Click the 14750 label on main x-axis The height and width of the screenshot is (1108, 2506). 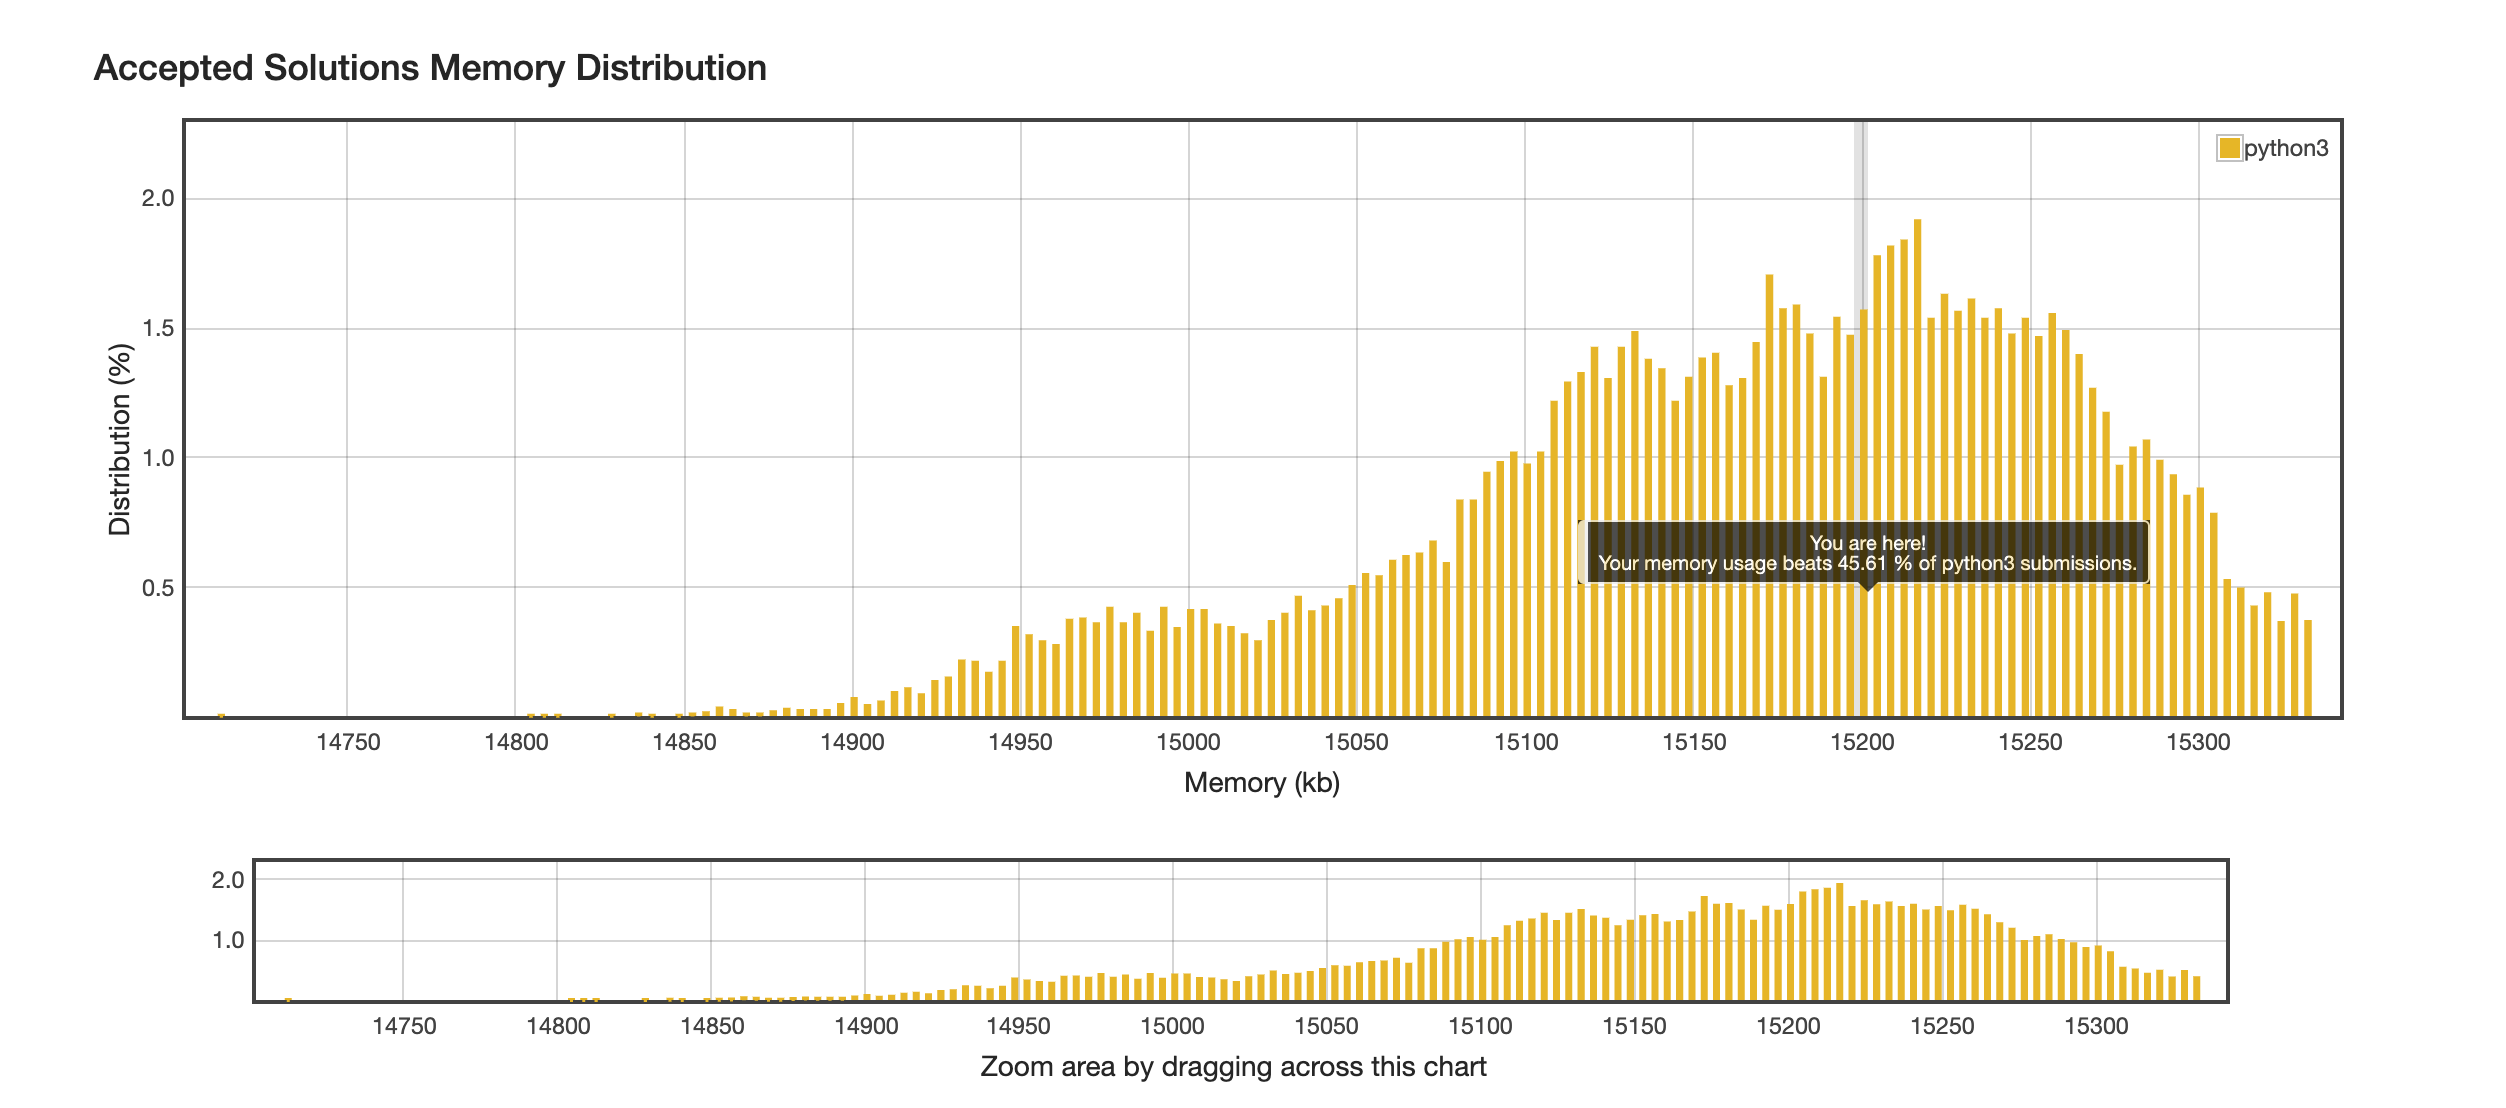coord(348,743)
